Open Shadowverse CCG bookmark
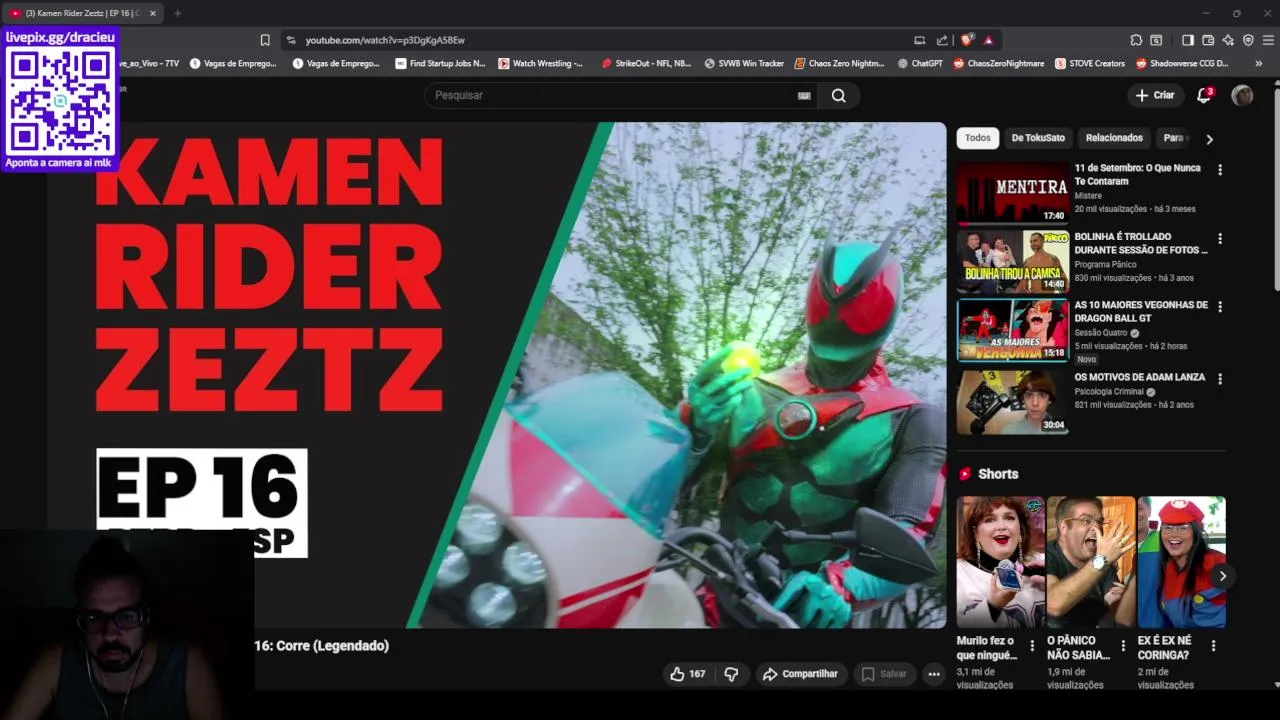Viewport: 1280px width, 720px height. click(x=1182, y=63)
